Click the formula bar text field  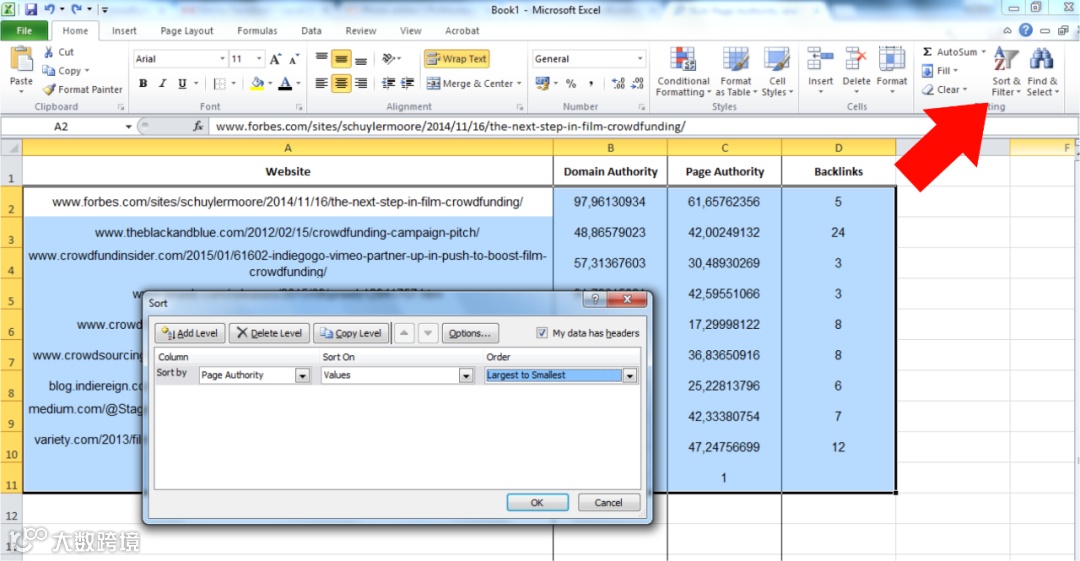(641, 126)
